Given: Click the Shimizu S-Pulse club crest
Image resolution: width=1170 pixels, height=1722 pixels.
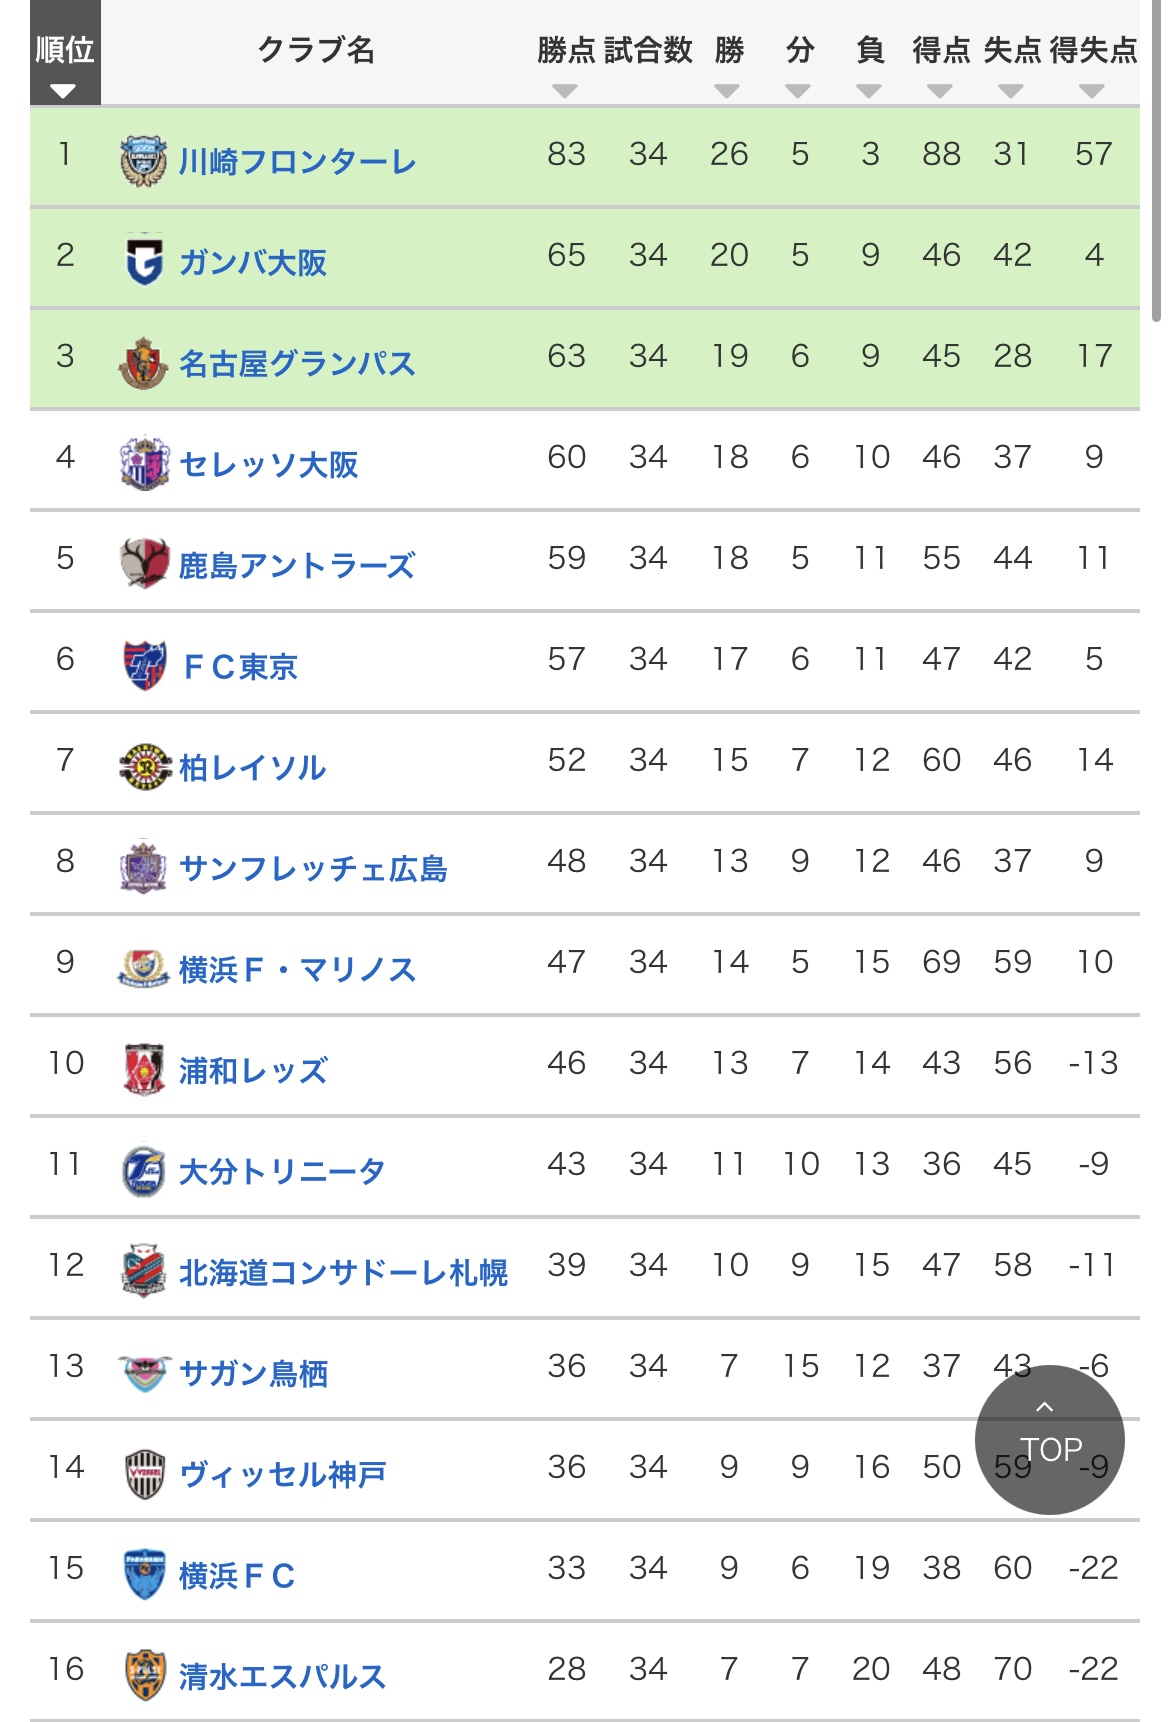Looking at the screenshot, I should pyautogui.click(x=144, y=1676).
